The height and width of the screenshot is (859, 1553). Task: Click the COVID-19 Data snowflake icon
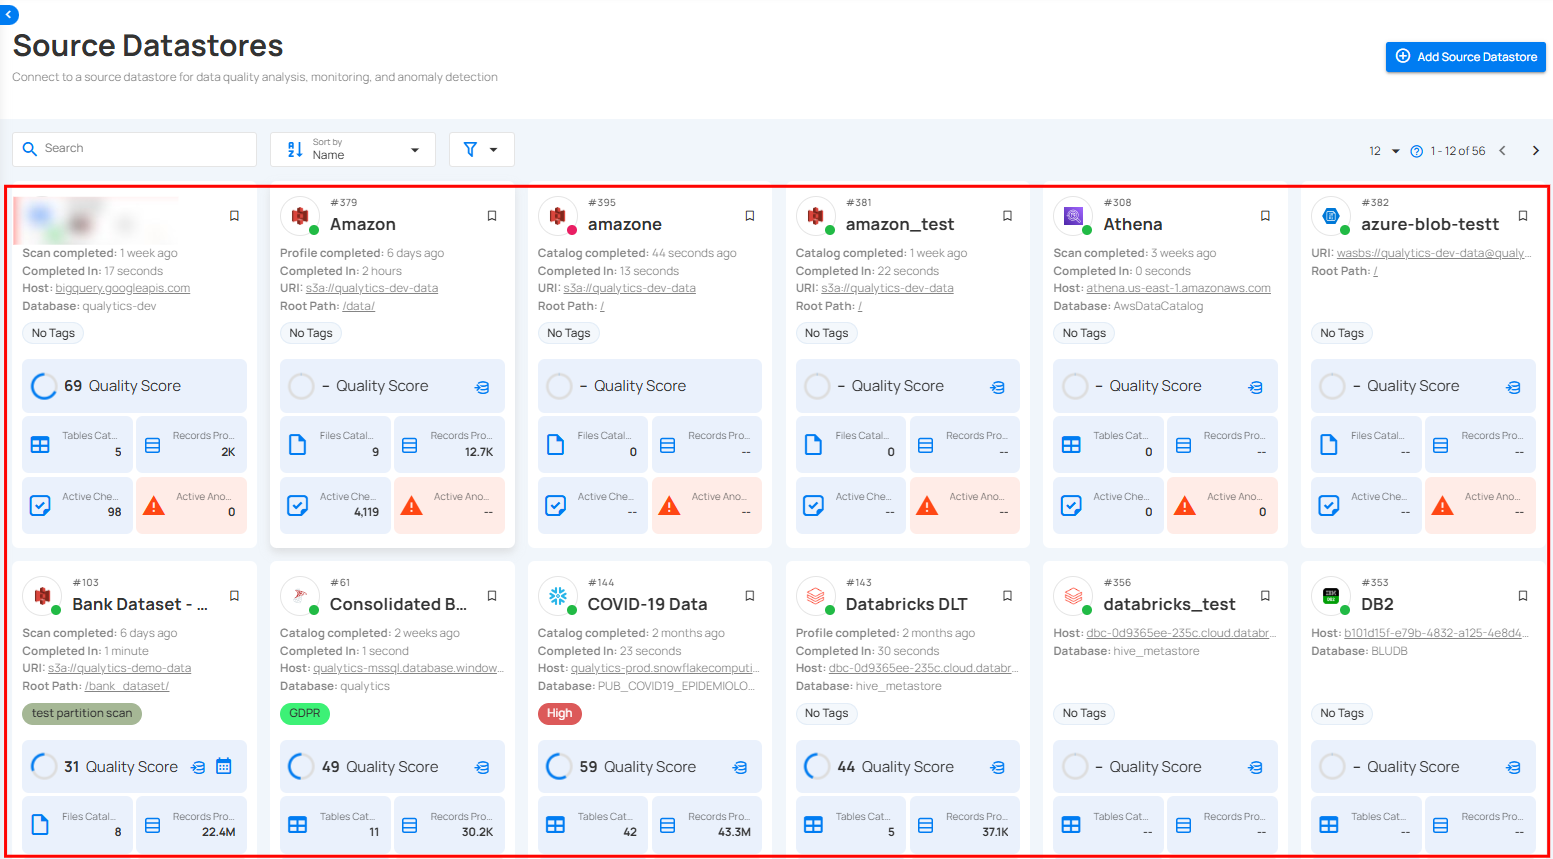(x=557, y=596)
